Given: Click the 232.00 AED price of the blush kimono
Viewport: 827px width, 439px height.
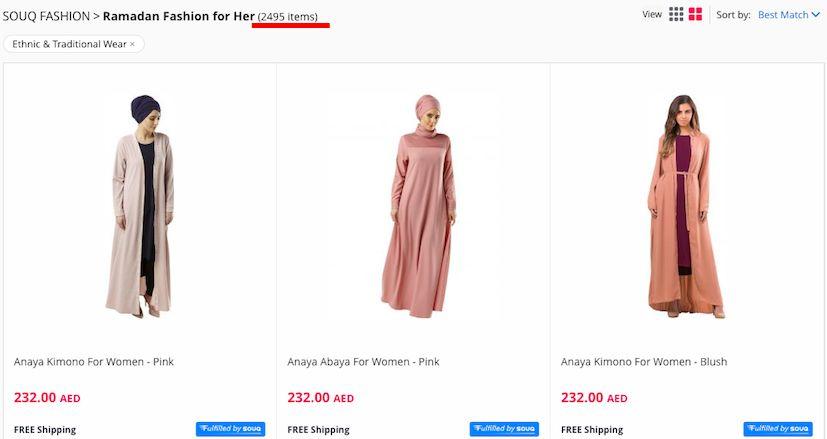Looking at the screenshot, I should [594, 397].
